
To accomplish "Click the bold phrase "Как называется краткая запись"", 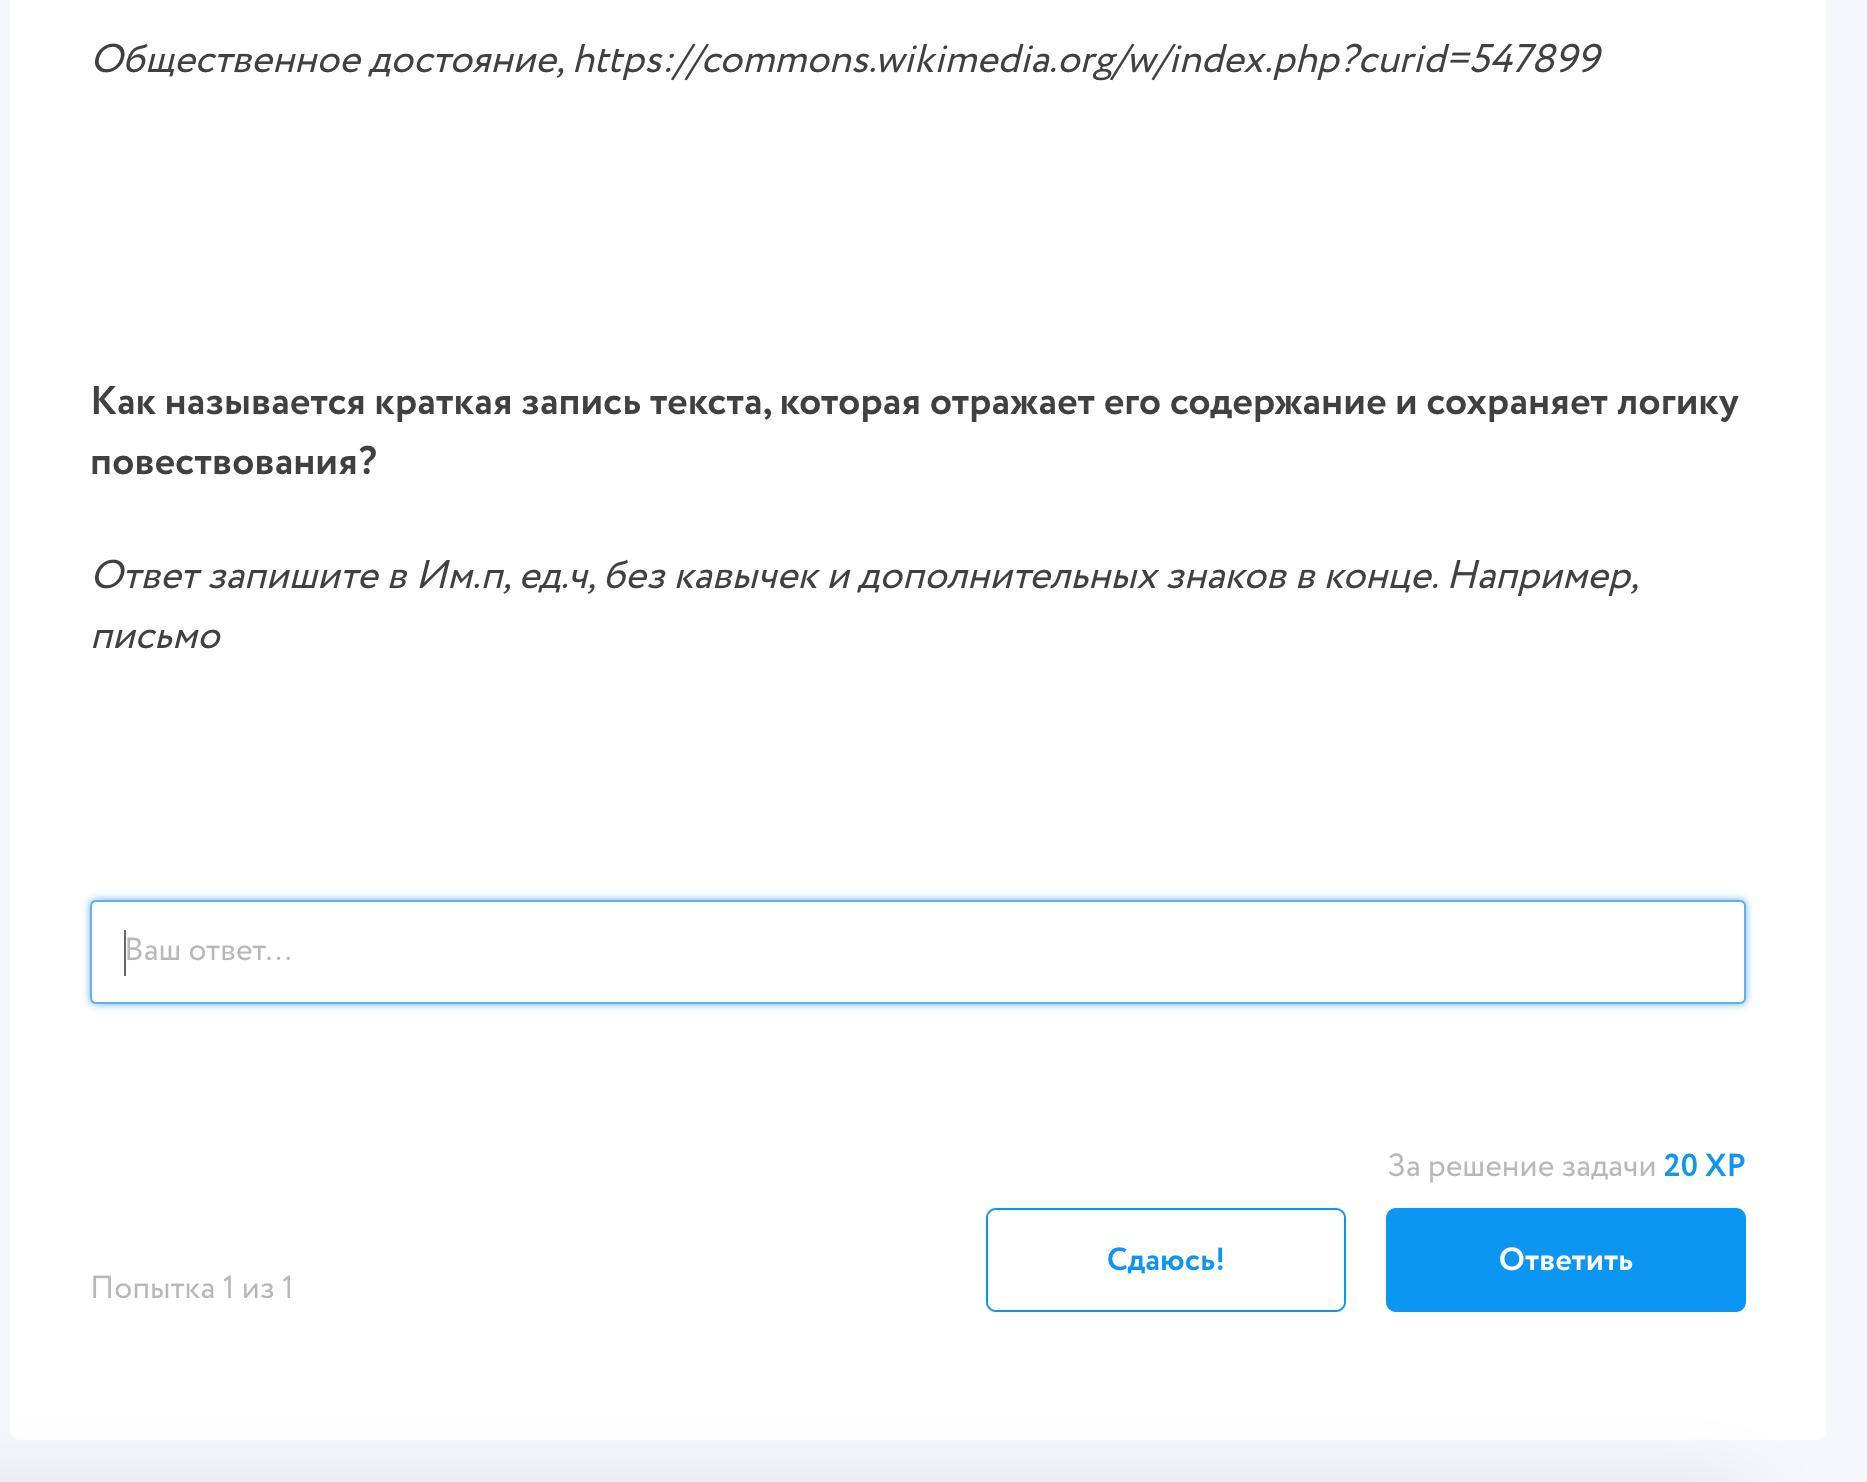I will click(366, 402).
